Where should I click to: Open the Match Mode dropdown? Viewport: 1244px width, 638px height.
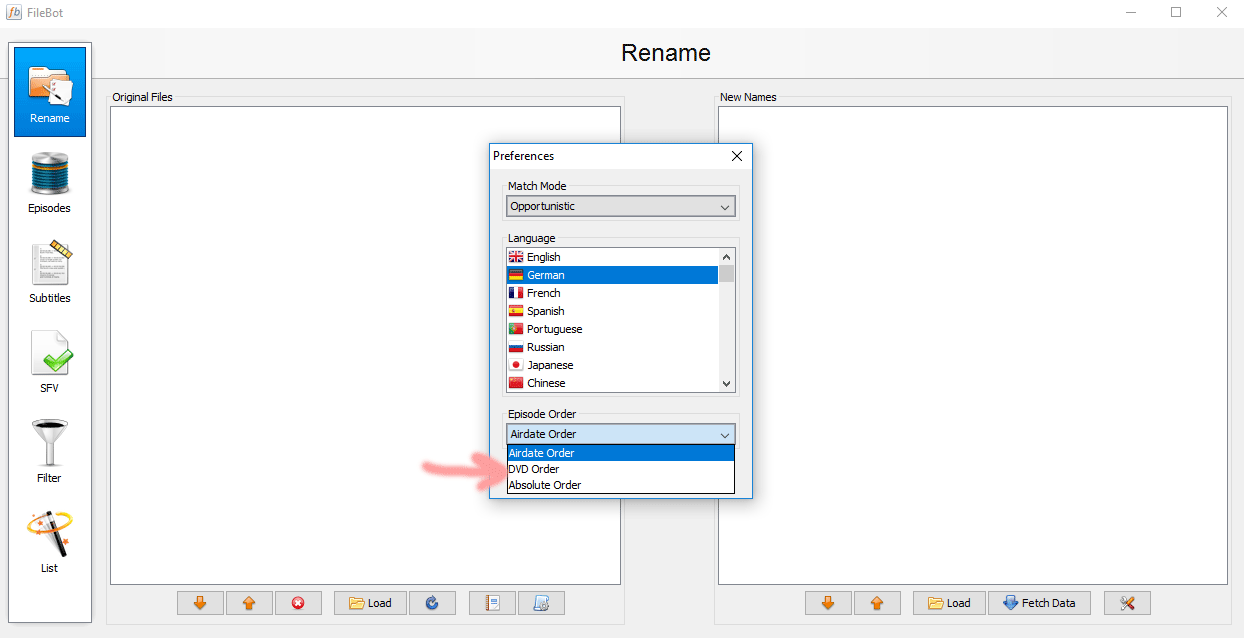(621, 206)
